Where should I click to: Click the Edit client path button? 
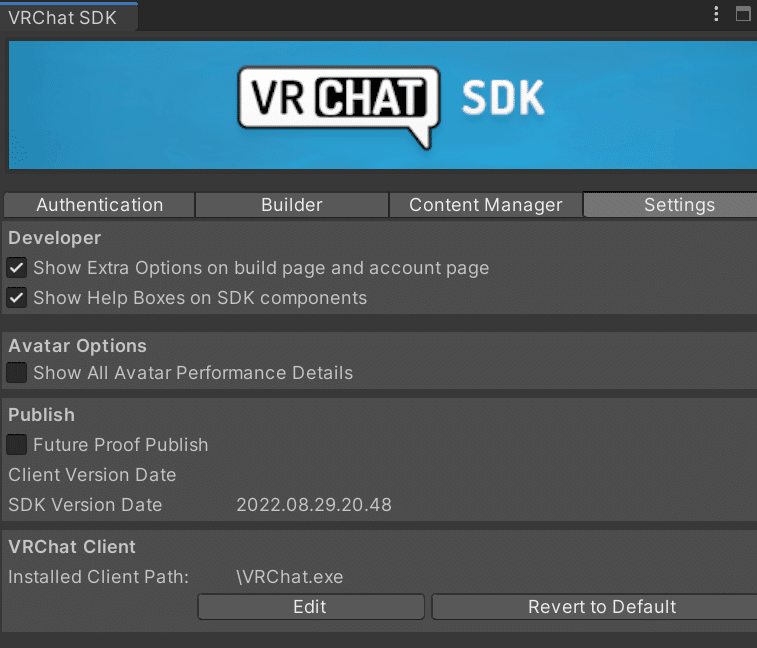pyautogui.click(x=311, y=606)
